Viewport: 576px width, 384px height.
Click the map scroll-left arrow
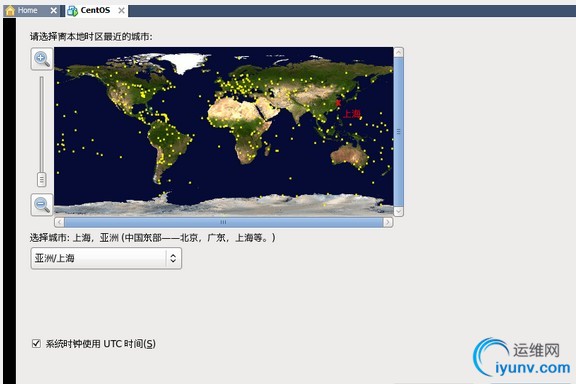click(x=60, y=222)
